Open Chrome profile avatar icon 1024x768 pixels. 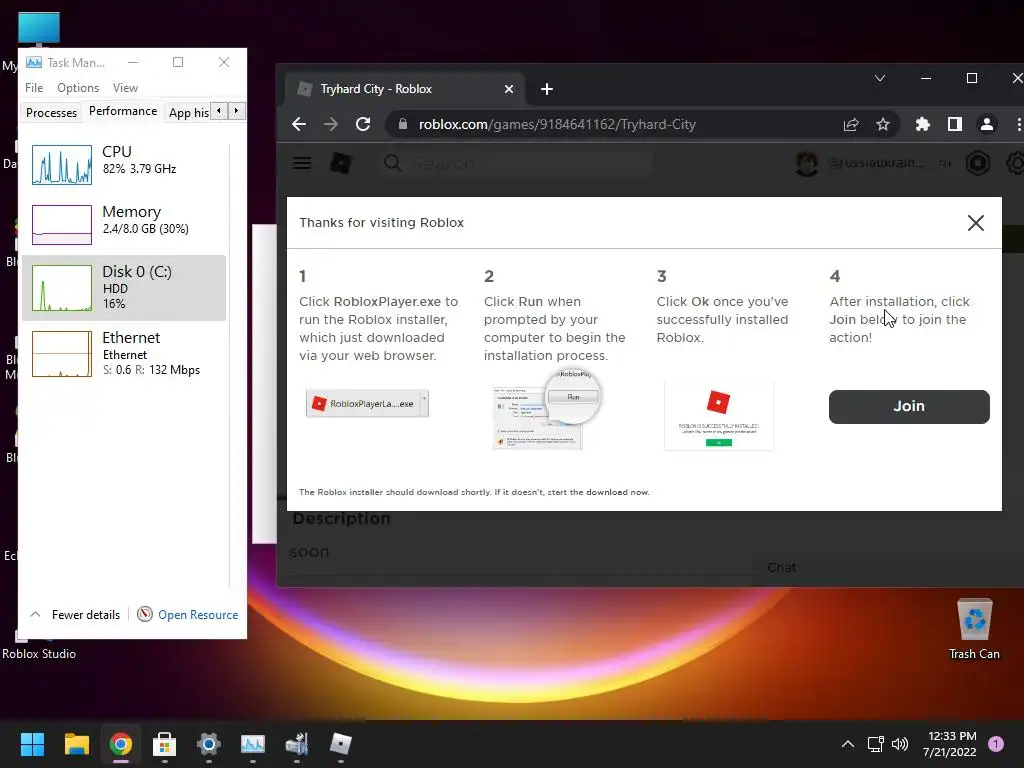tap(987, 124)
